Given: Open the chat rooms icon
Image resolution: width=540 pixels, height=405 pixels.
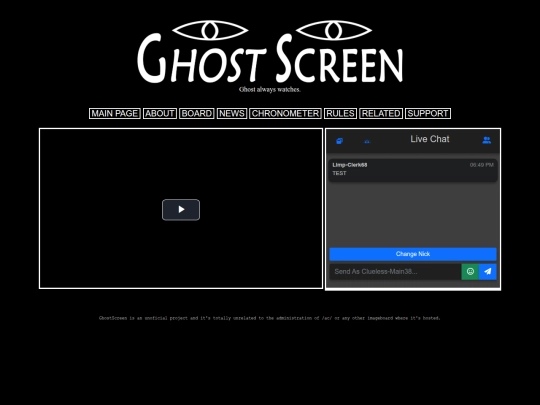Looking at the screenshot, I should tap(340, 141).
